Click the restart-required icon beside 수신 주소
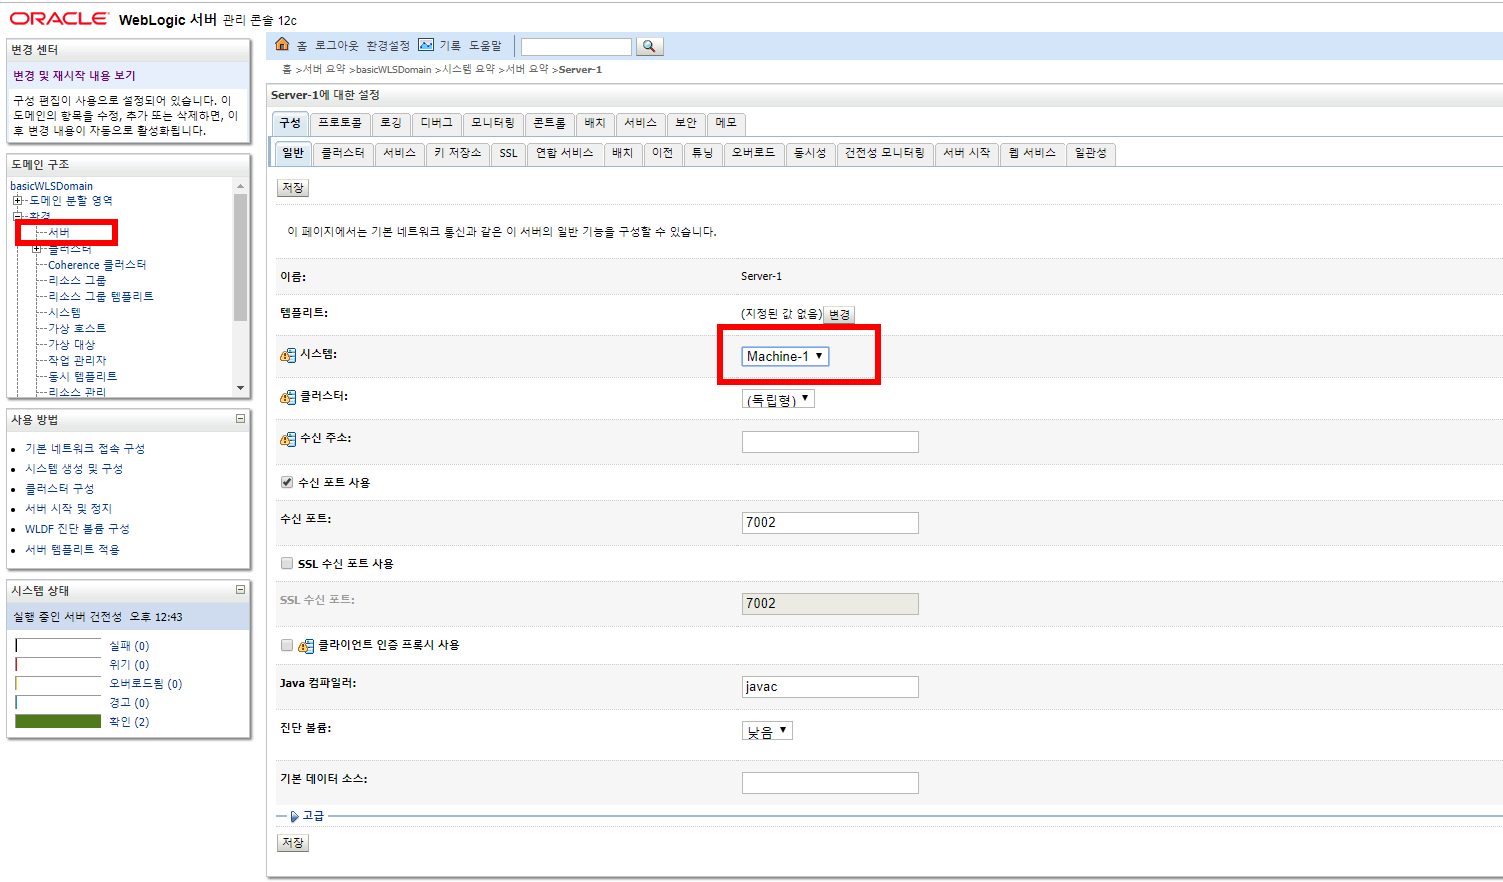Screen dimensions: 1503x882 tap(288, 439)
